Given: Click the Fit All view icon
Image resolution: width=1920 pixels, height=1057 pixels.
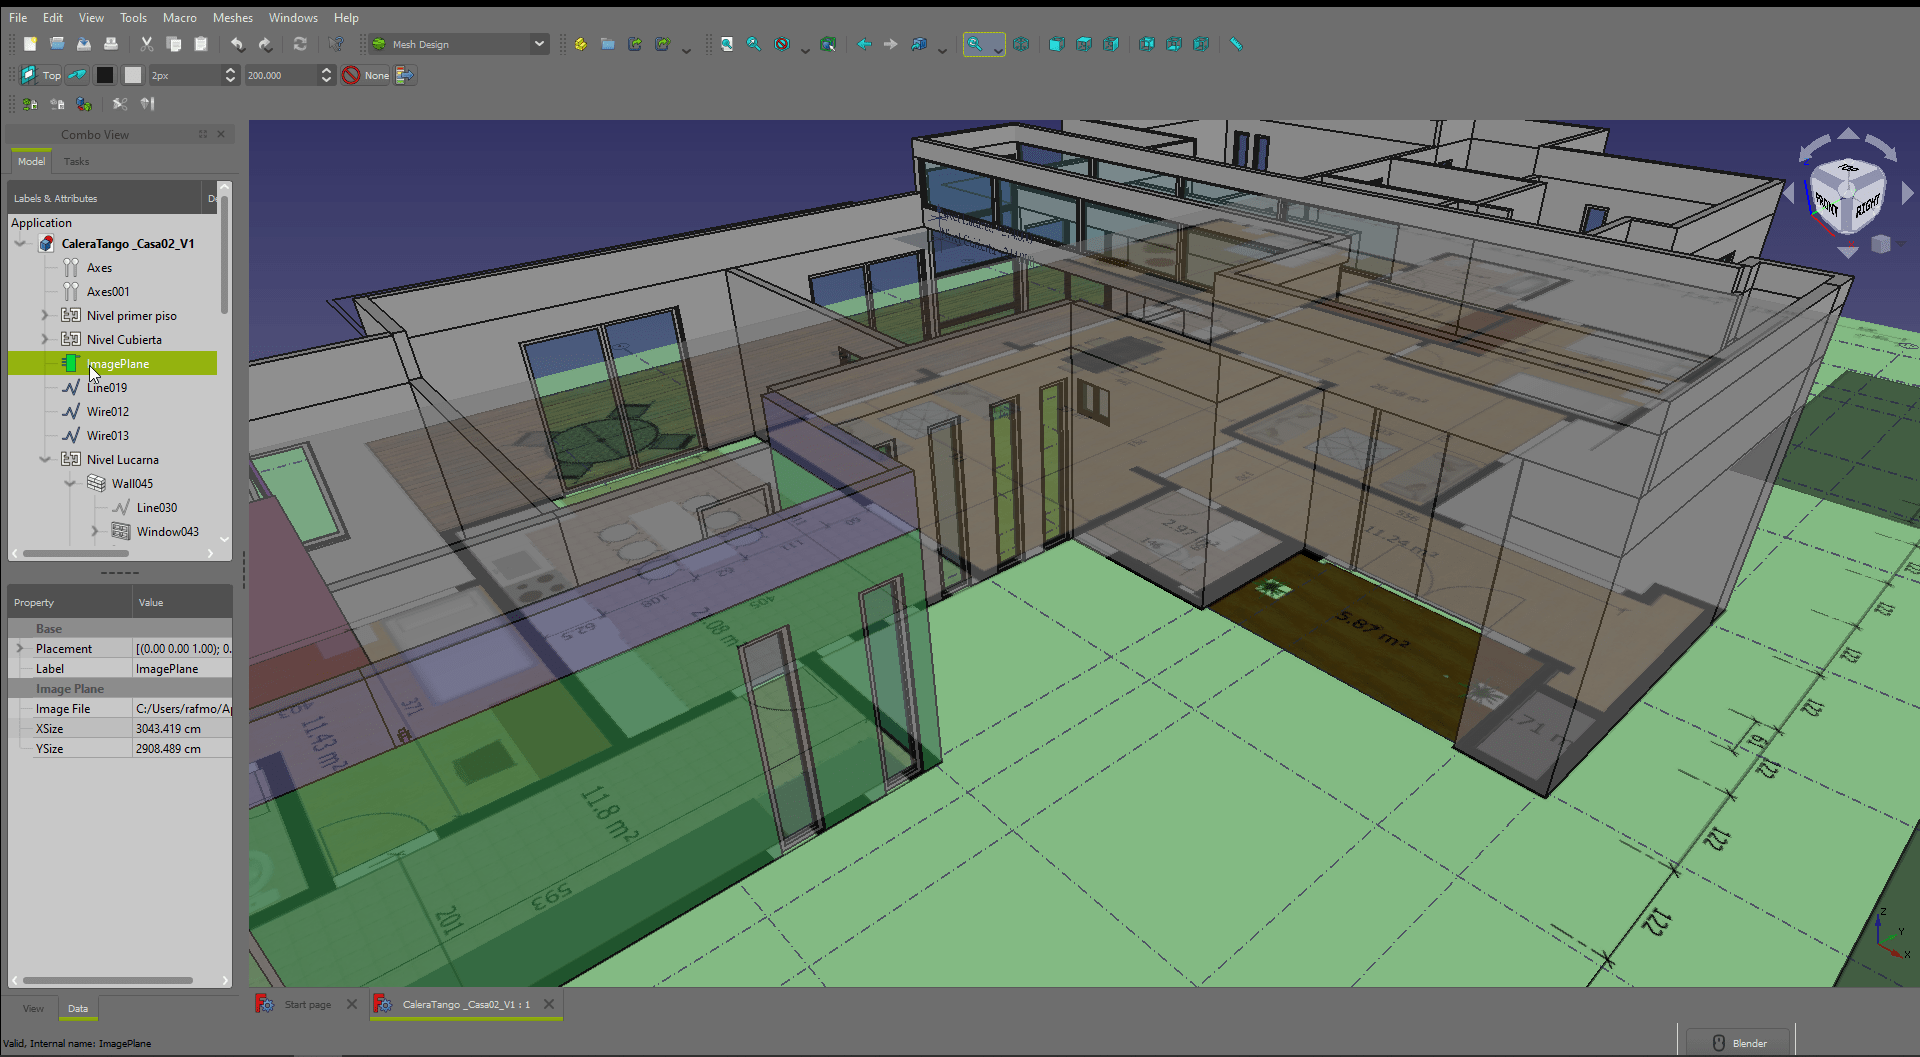Looking at the screenshot, I should pos(727,44).
